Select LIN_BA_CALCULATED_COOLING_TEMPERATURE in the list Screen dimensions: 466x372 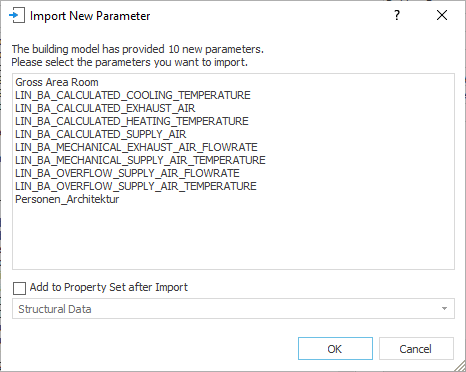(x=133, y=95)
